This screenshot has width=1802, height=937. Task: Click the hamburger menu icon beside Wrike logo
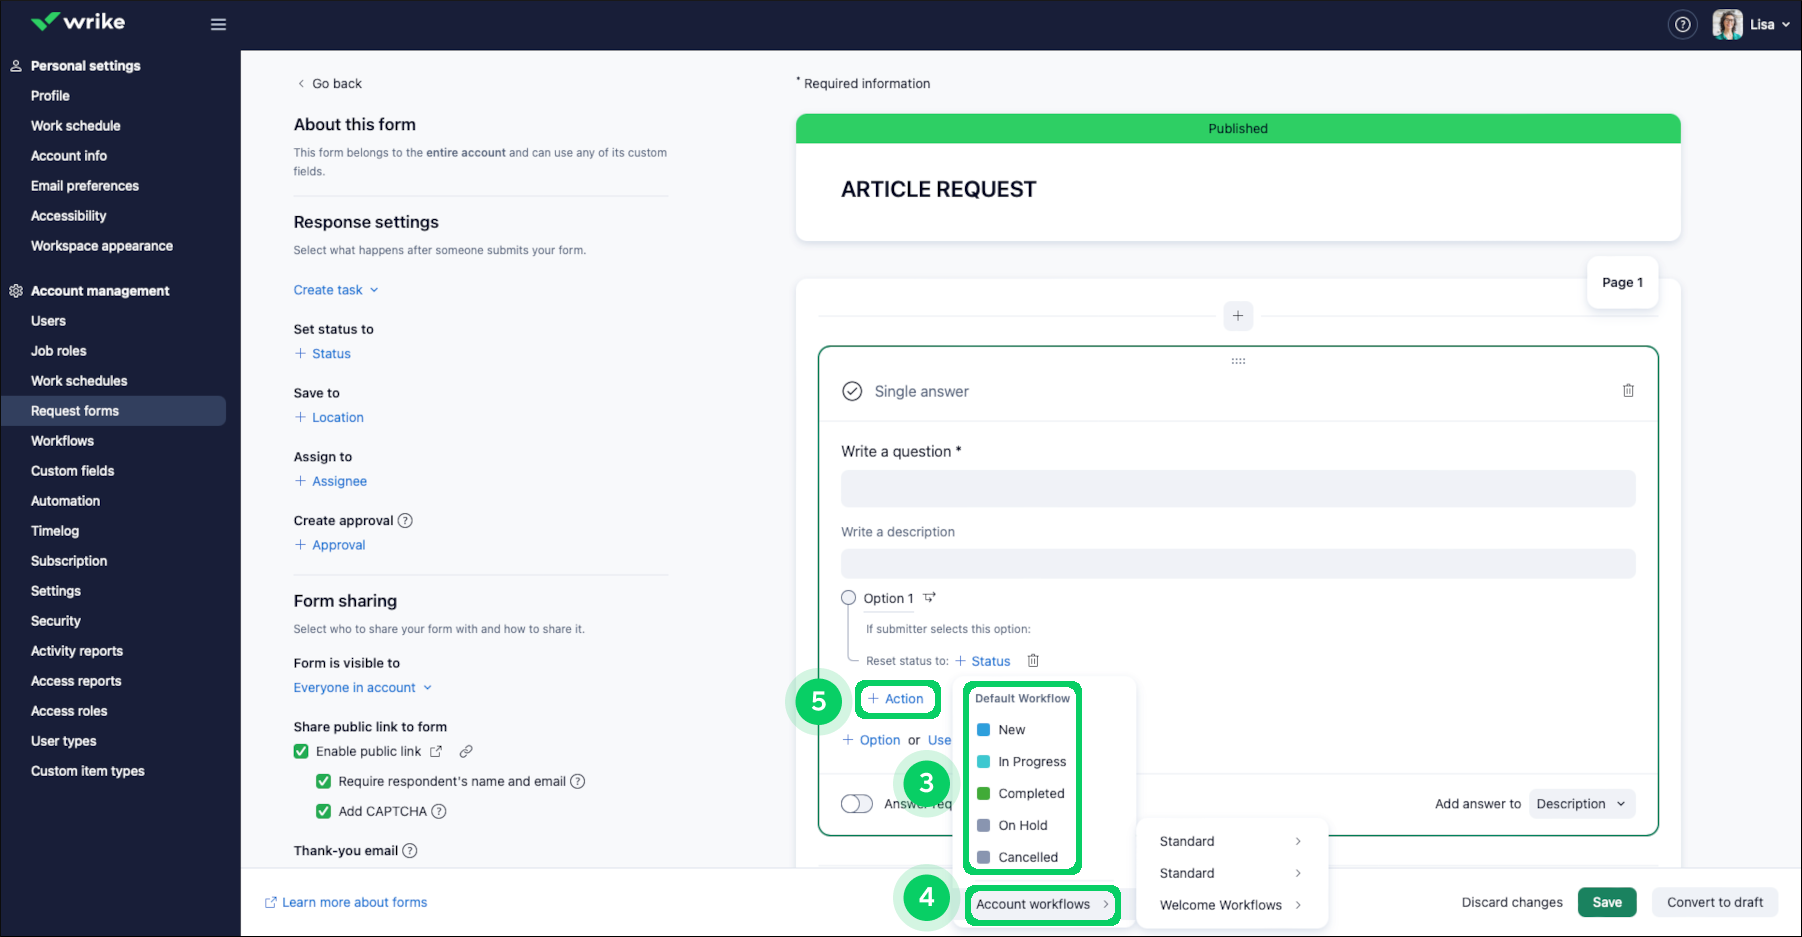point(218,24)
